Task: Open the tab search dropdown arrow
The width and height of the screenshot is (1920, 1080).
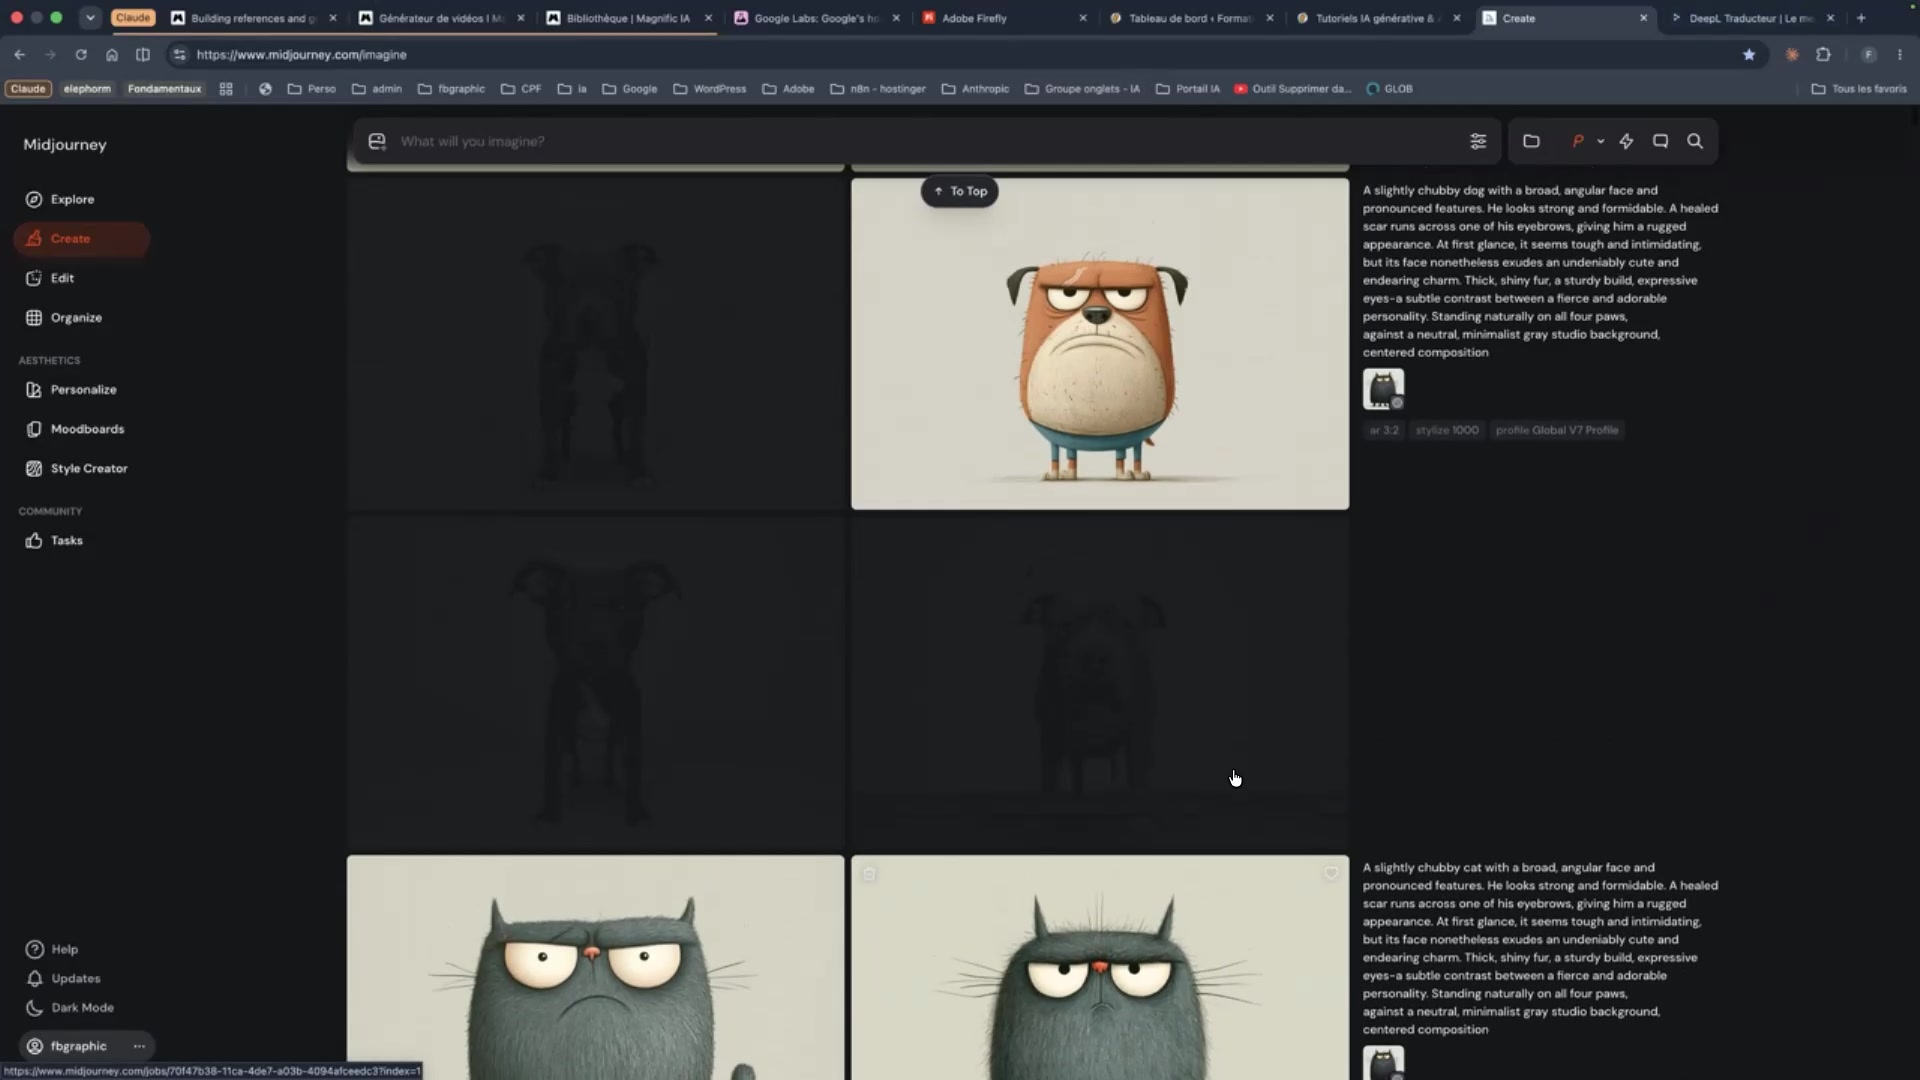Action: (90, 18)
